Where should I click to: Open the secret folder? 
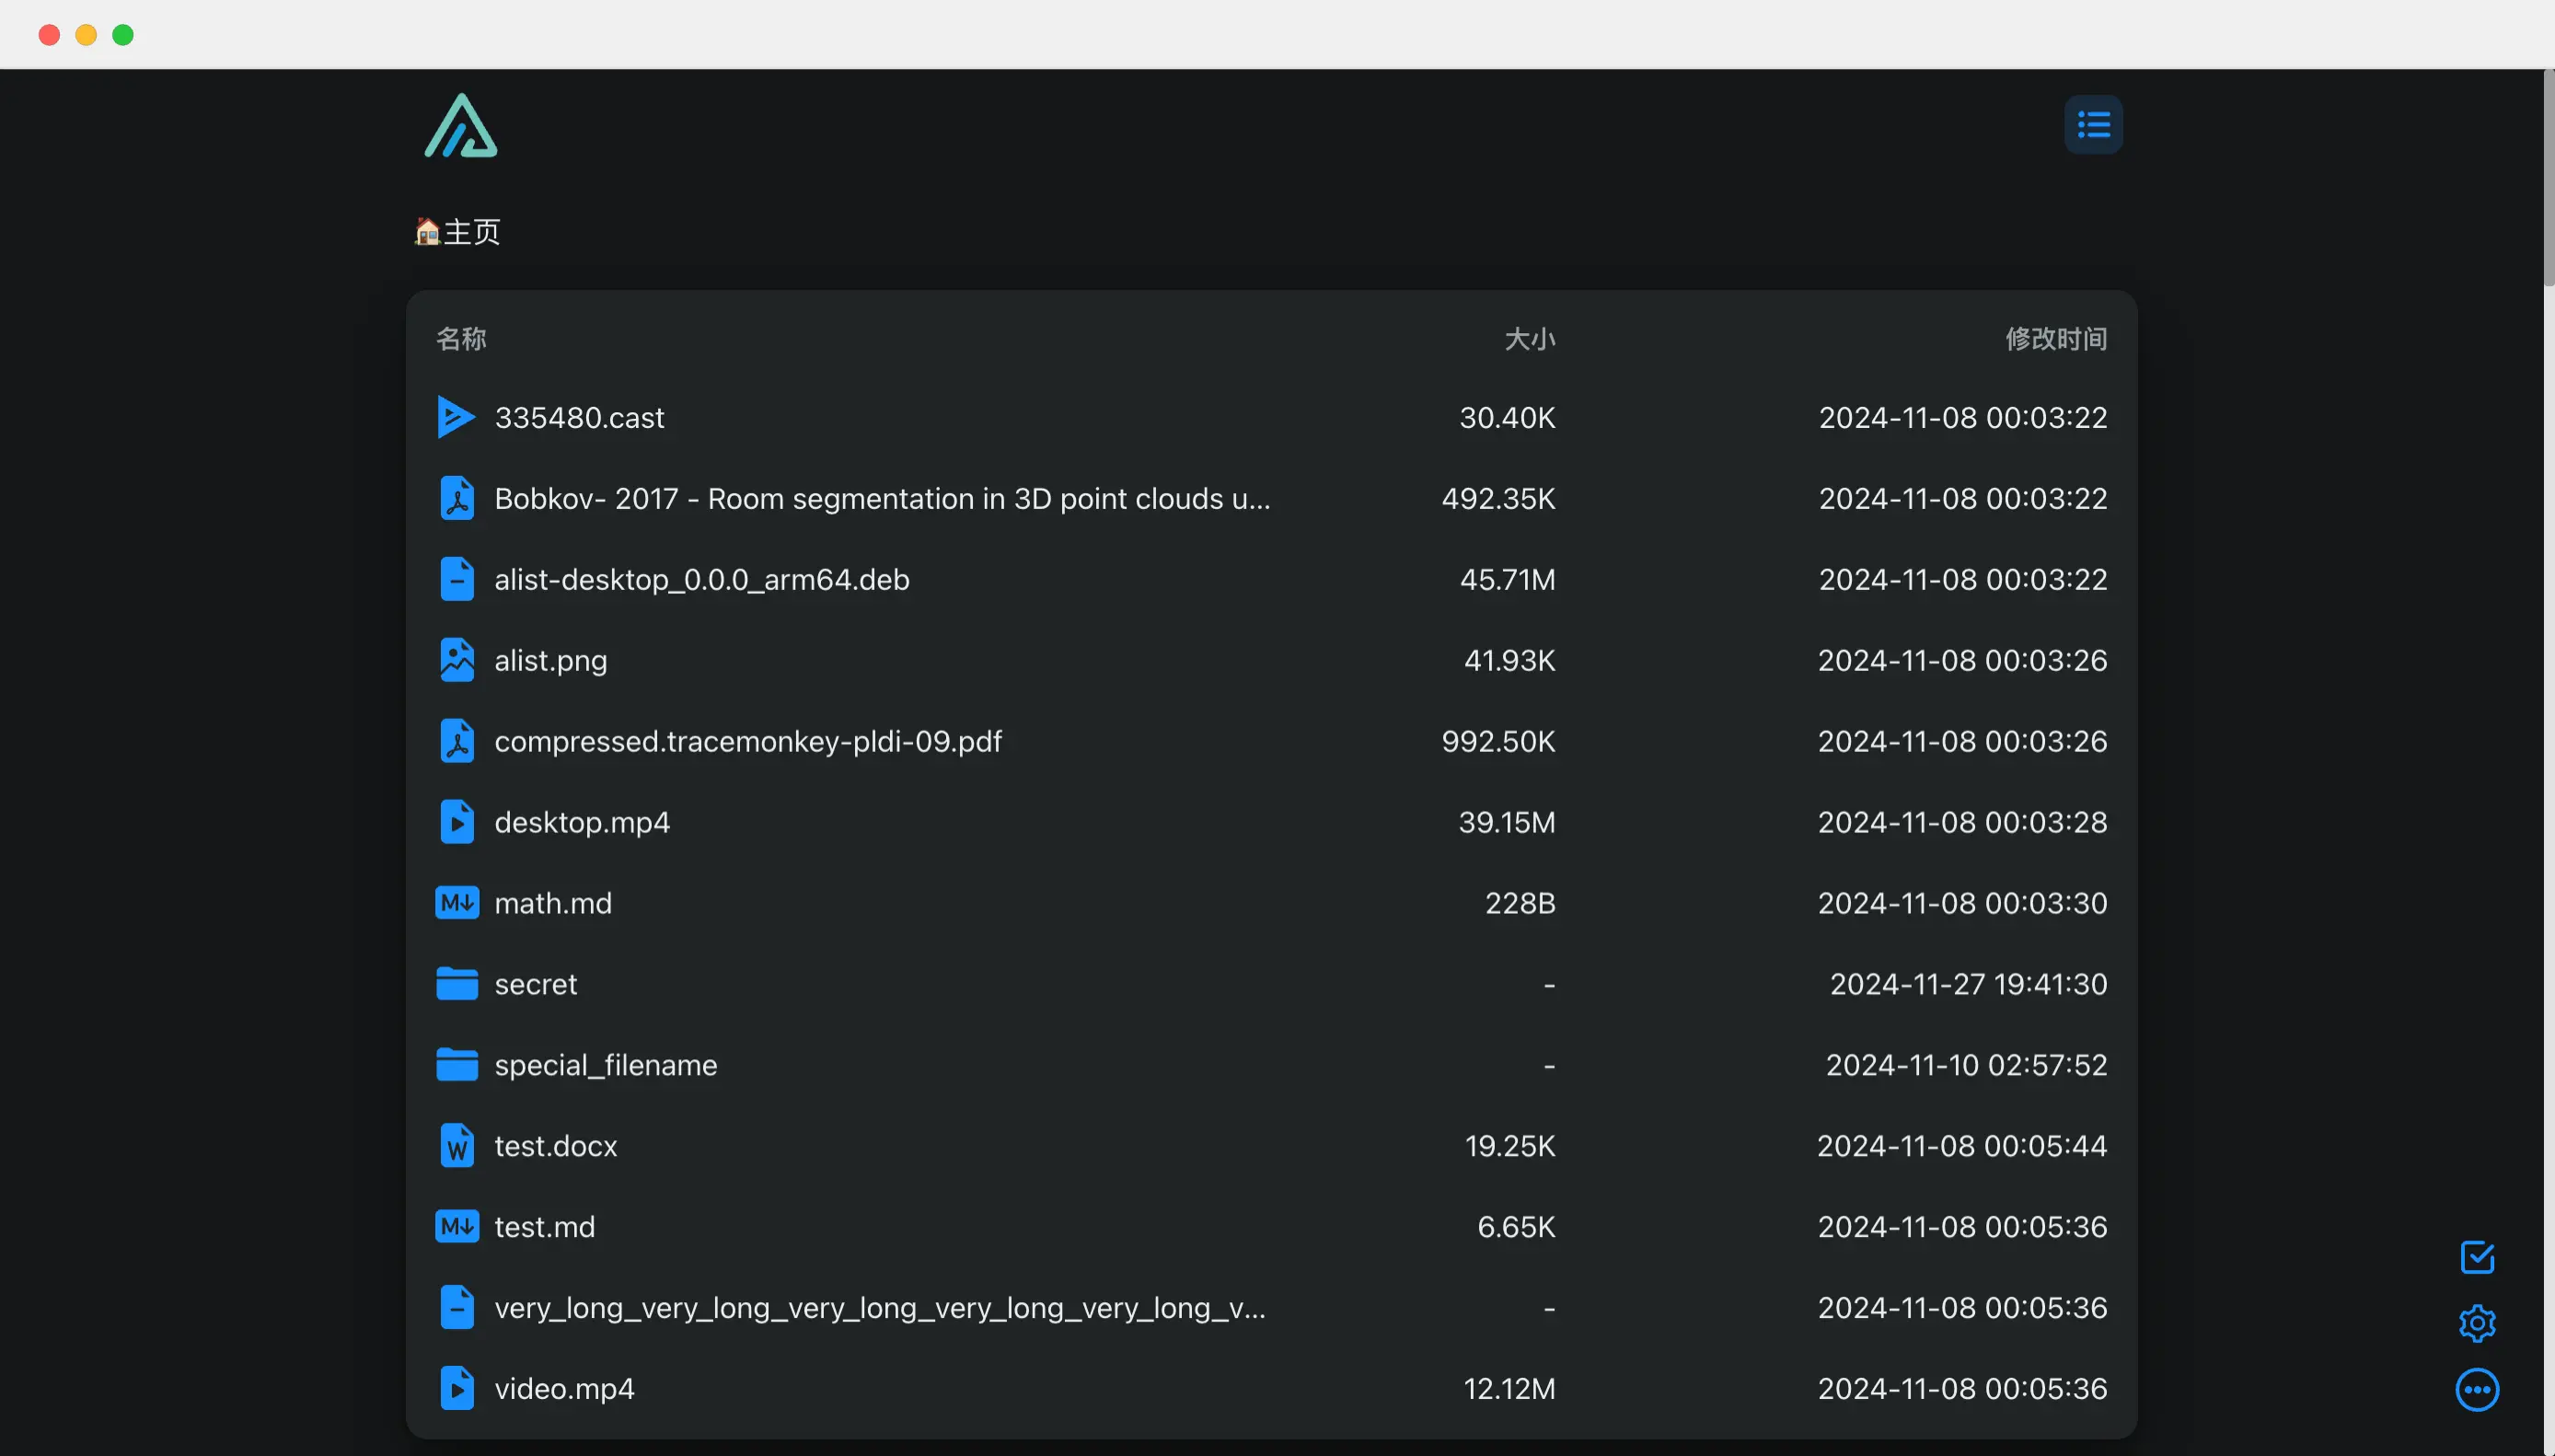(x=536, y=984)
